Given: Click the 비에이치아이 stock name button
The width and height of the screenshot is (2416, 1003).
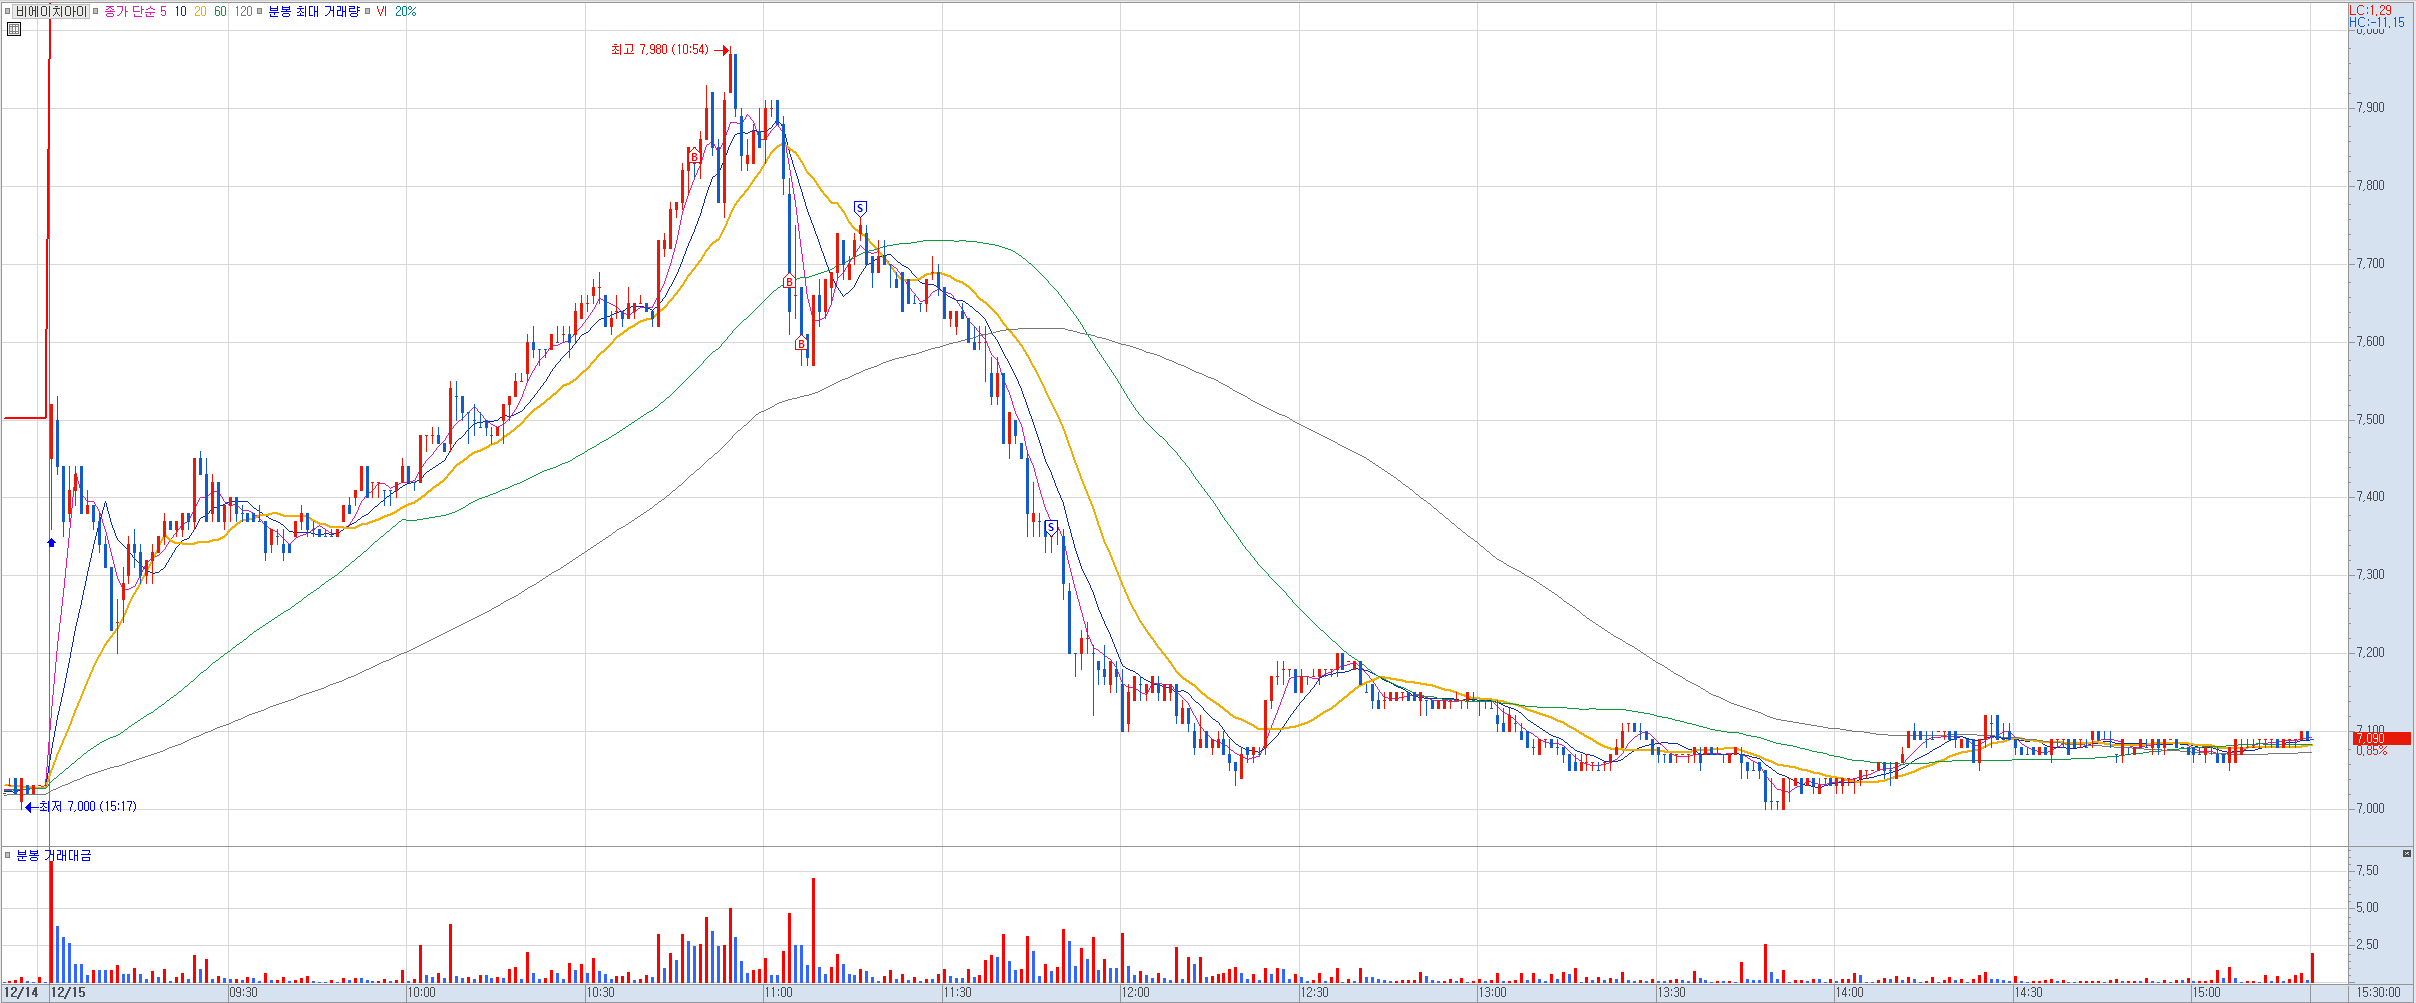Looking at the screenshot, I should click(51, 12).
